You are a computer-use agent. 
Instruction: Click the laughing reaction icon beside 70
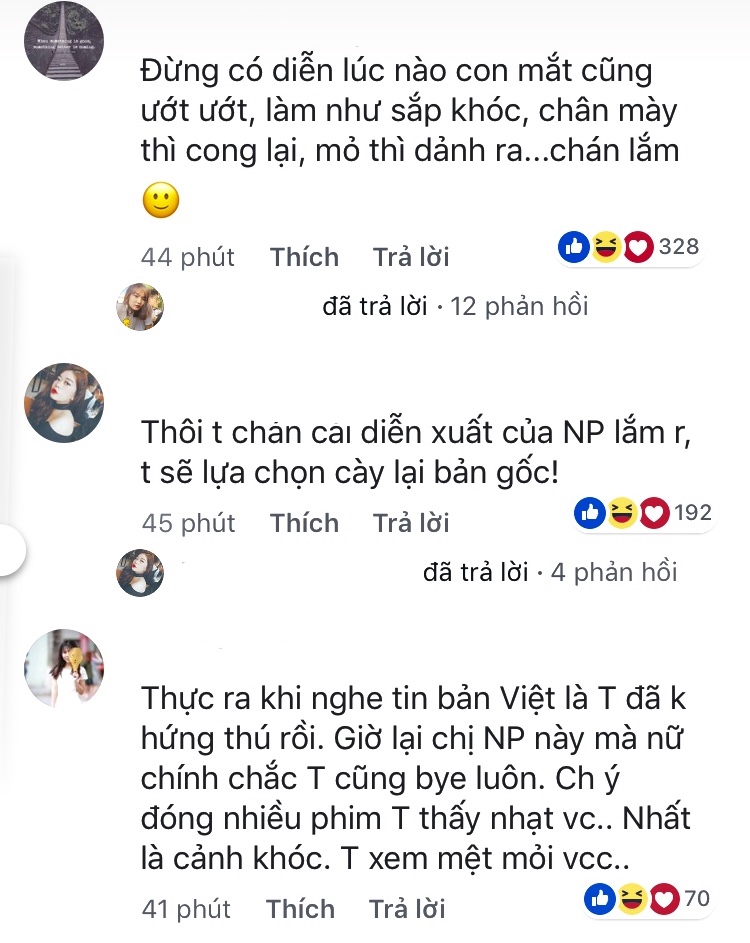(632, 899)
